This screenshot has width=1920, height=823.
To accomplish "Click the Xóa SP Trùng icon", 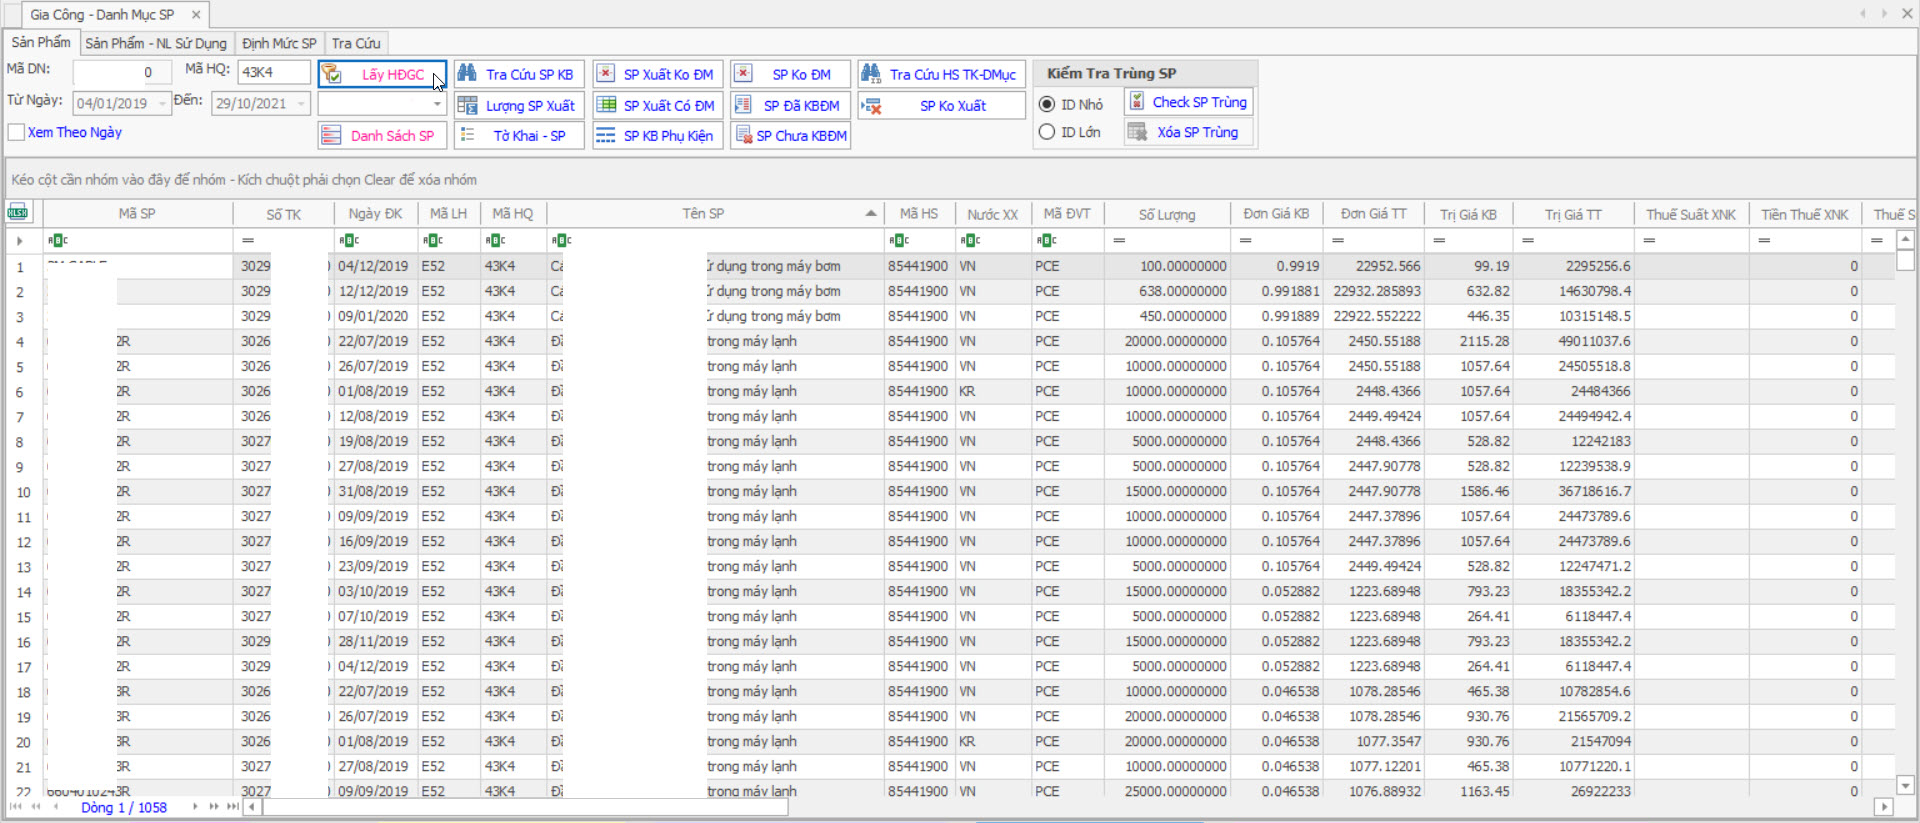I will (1137, 132).
